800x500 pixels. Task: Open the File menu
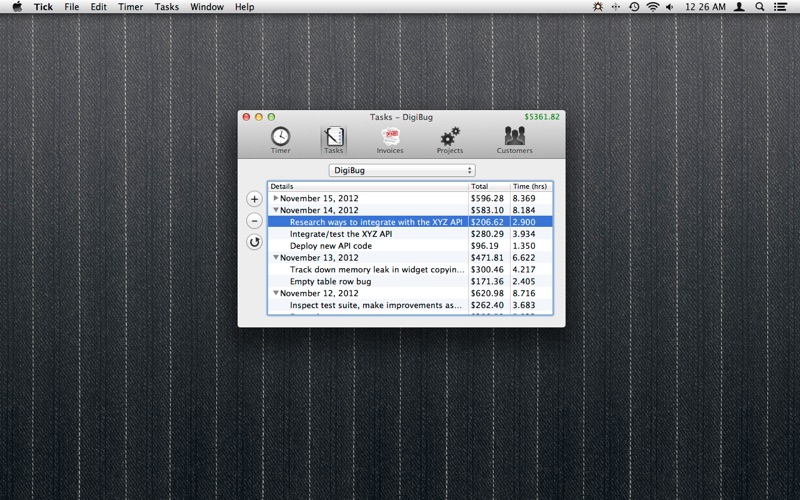tap(71, 7)
